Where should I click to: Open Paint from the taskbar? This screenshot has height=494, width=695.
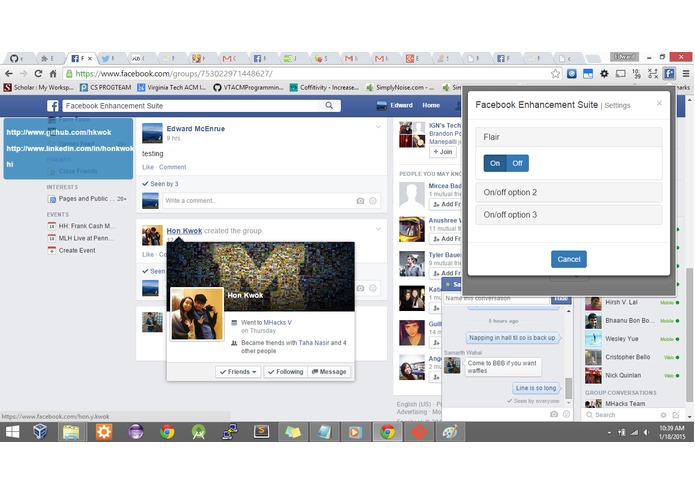tap(450, 432)
